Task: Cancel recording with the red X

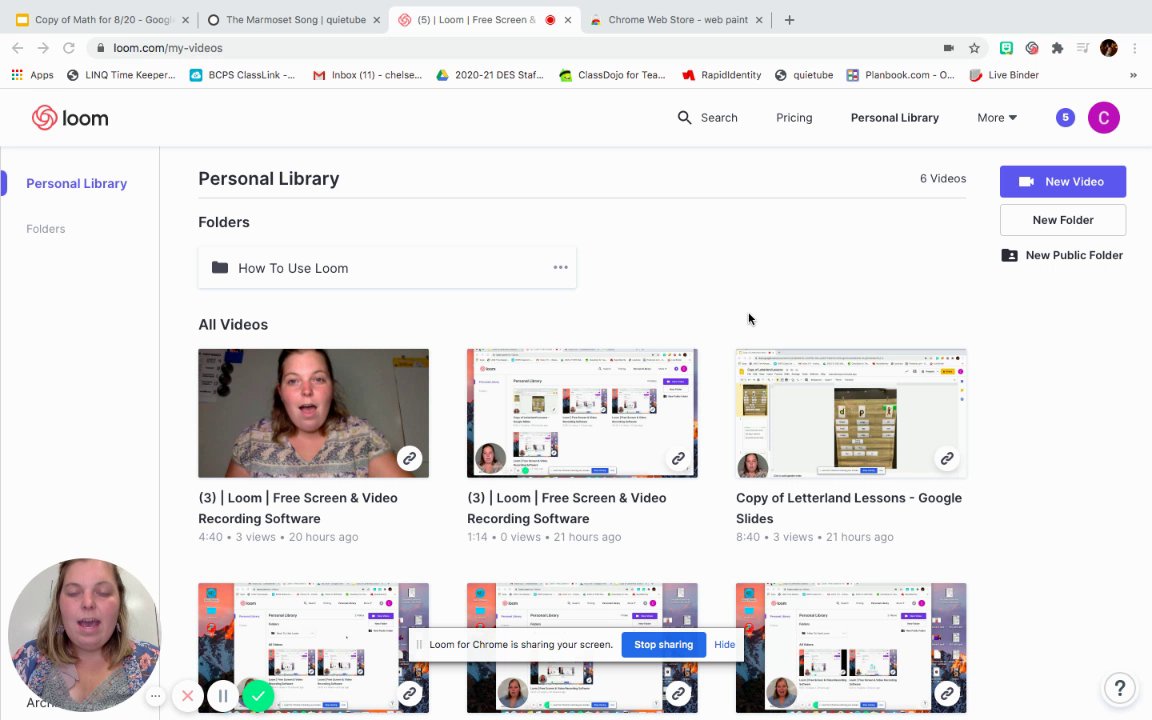Action: click(x=187, y=695)
